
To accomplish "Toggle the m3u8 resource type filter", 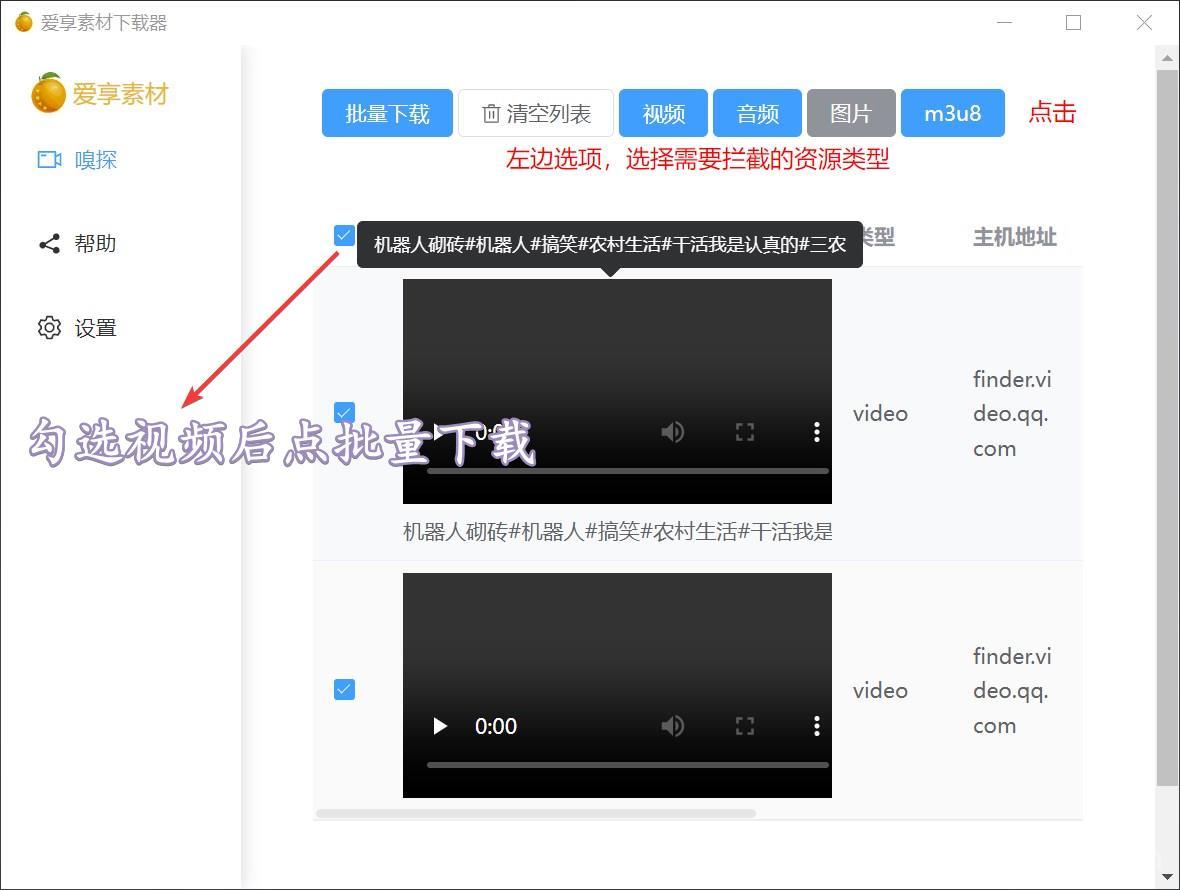I will point(952,113).
